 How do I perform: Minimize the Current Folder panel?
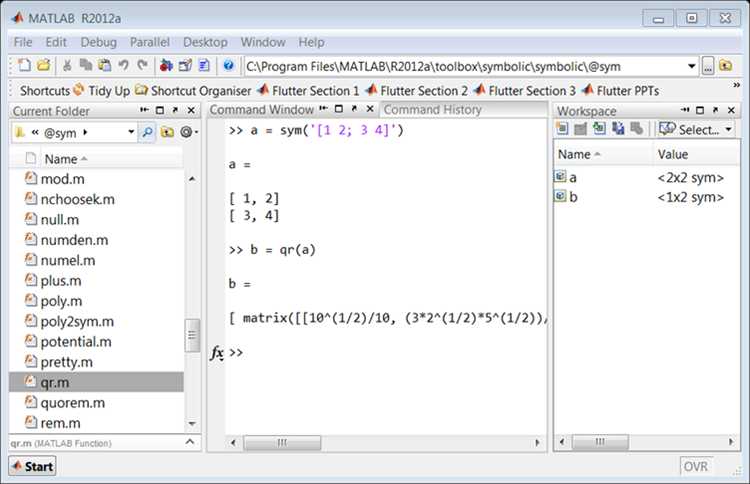click(144, 110)
